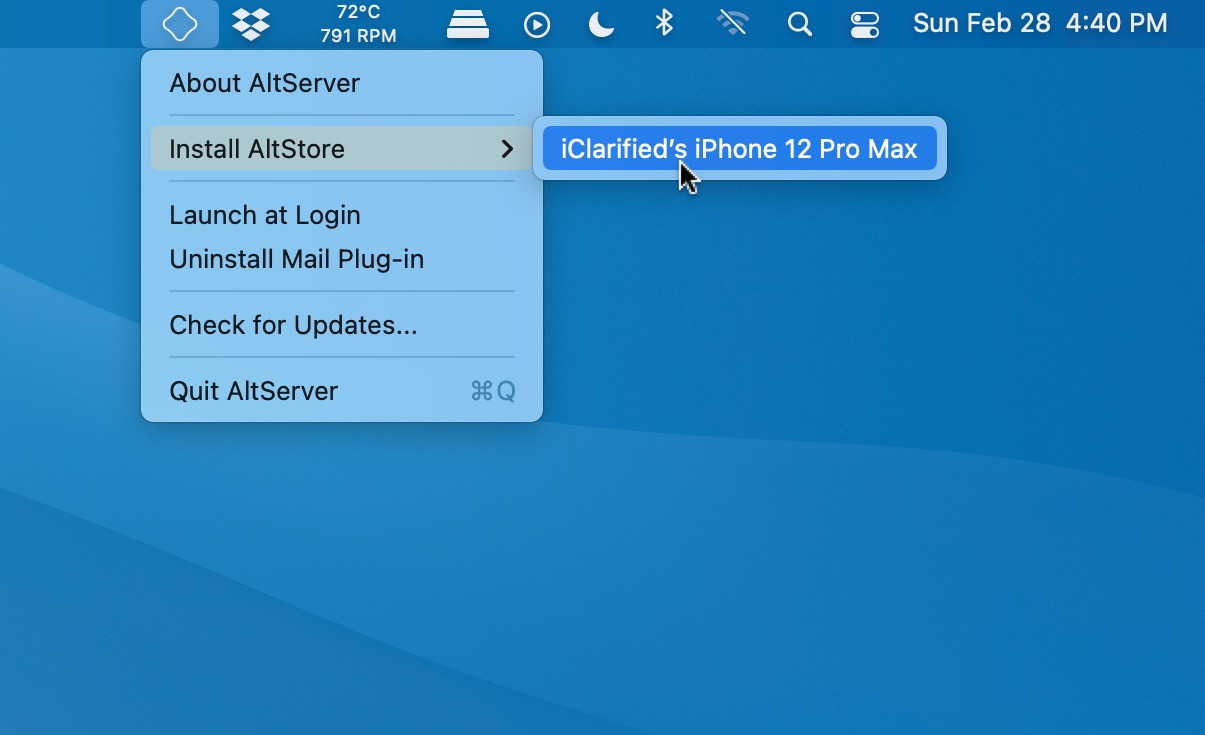
Task: Toggle Launch at Login
Action: (342, 215)
